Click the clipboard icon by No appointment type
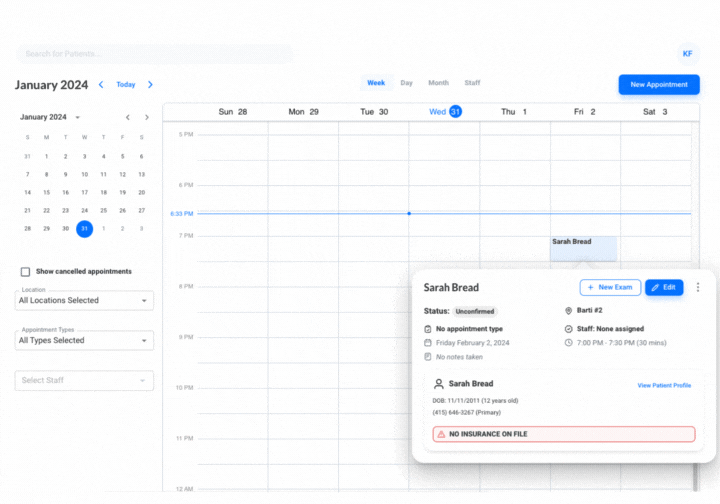 coord(428,329)
